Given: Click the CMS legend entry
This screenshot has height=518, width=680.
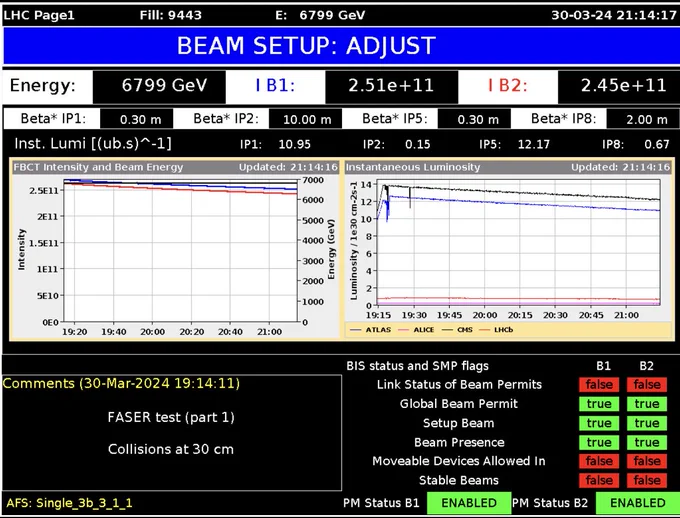Looking at the screenshot, I should (x=457, y=330).
